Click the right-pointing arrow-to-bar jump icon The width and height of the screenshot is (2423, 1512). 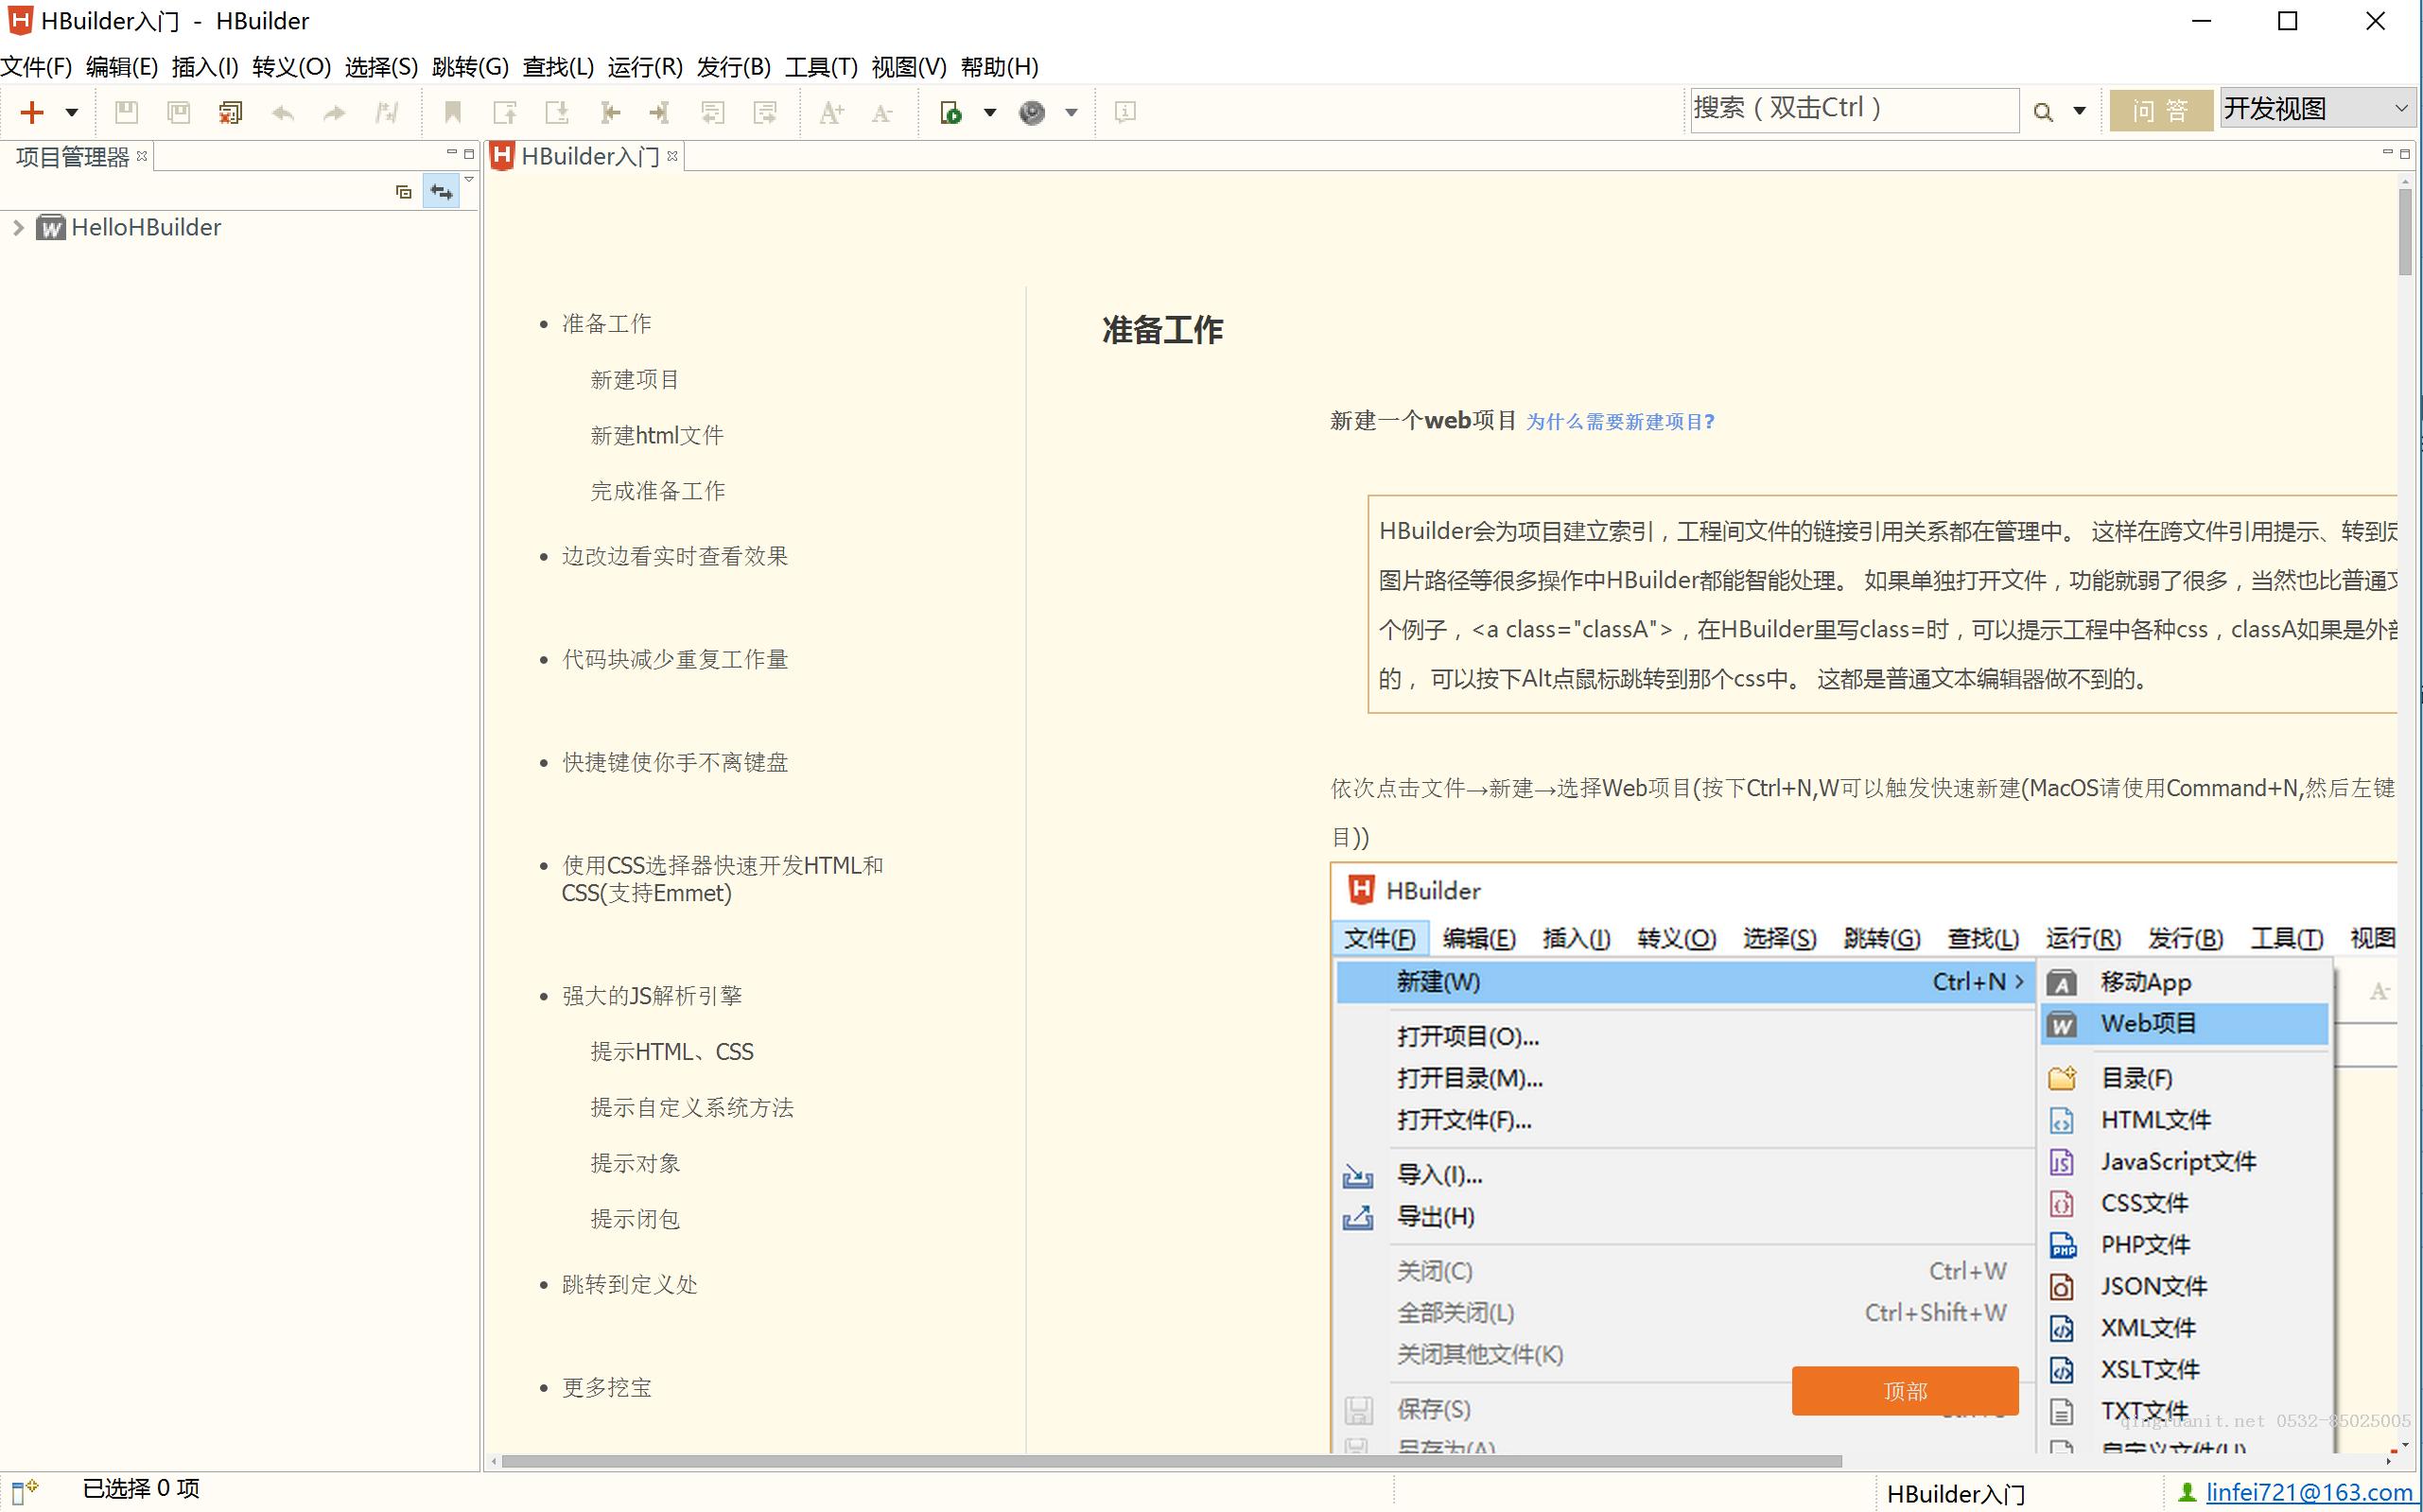pyautogui.click(x=660, y=112)
